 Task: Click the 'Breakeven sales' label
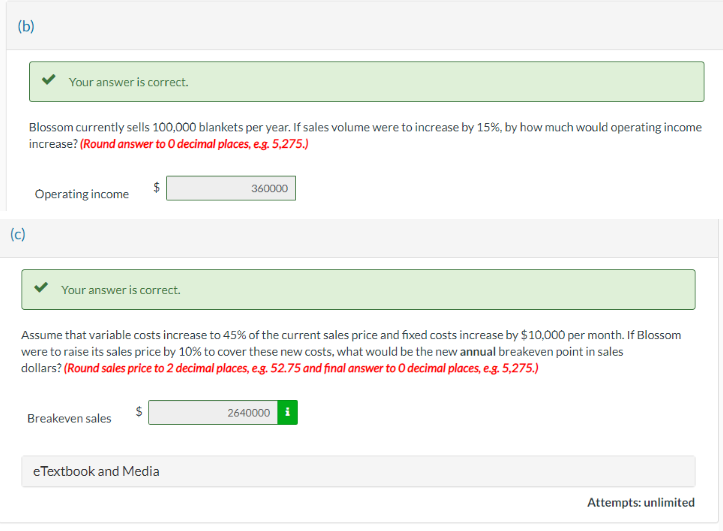tap(69, 418)
